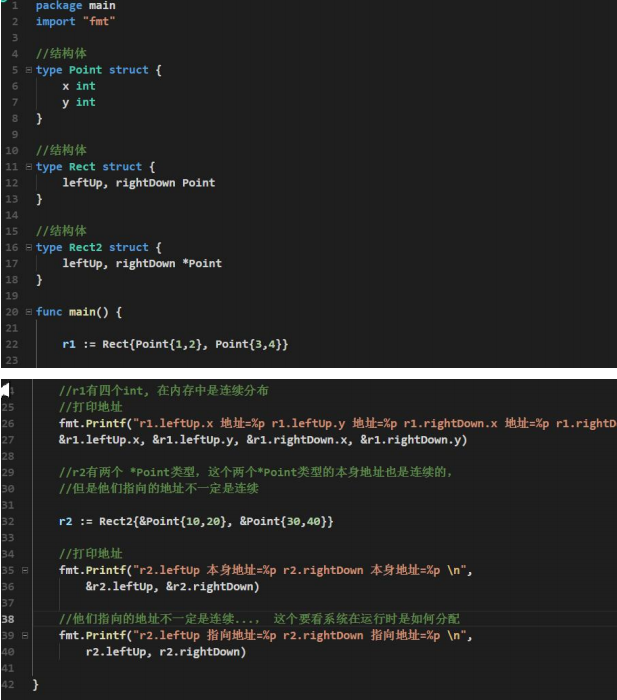
Task: Click 'type Point struct {' declaration
Action: coord(99,70)
